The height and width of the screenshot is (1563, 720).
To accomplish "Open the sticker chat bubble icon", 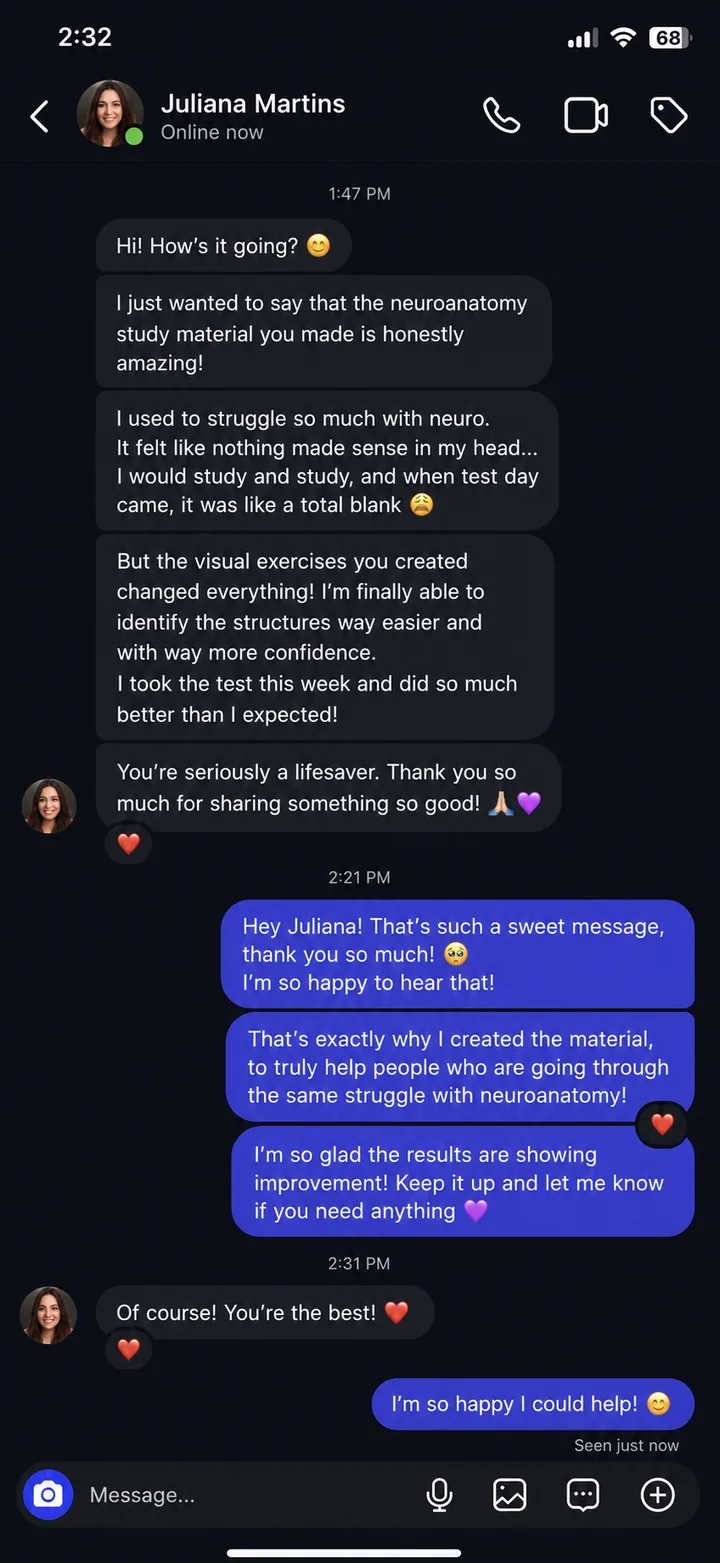I will click(x=583, y=1495).
